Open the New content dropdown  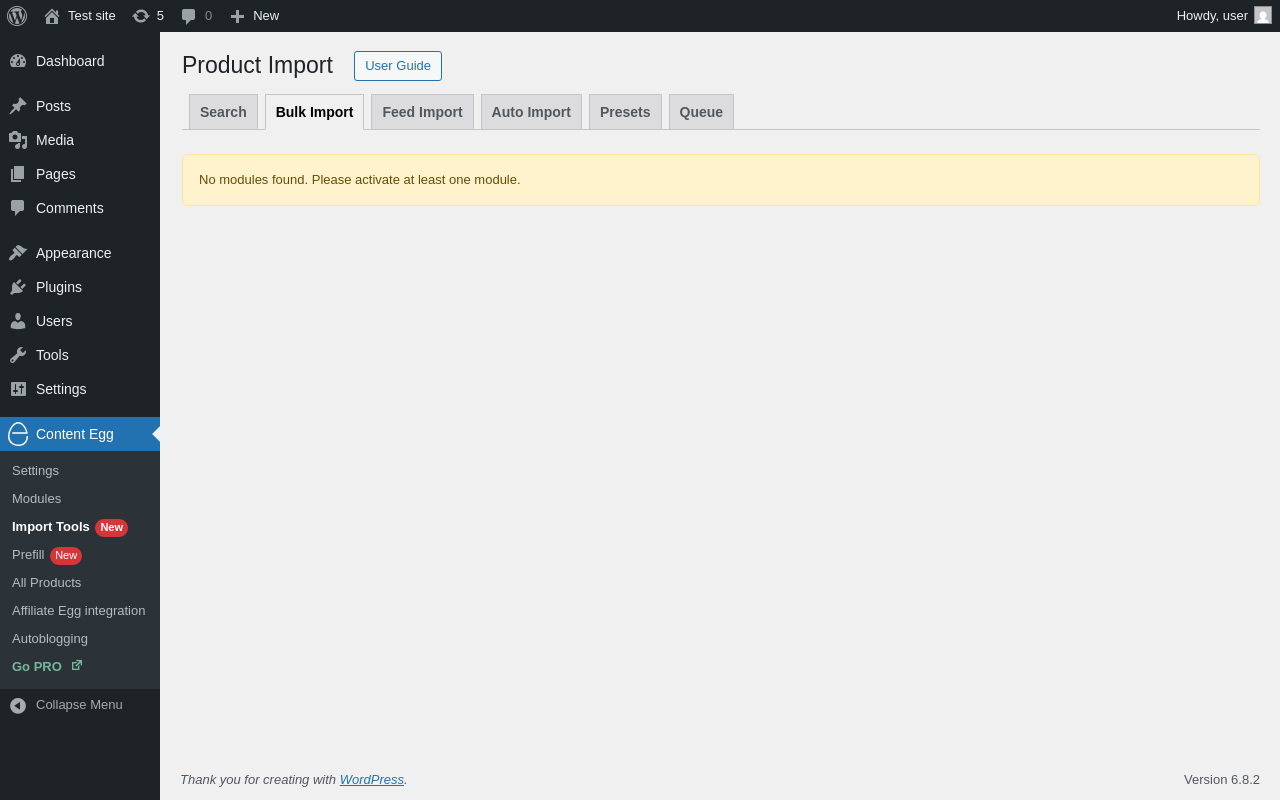point(255,16)
